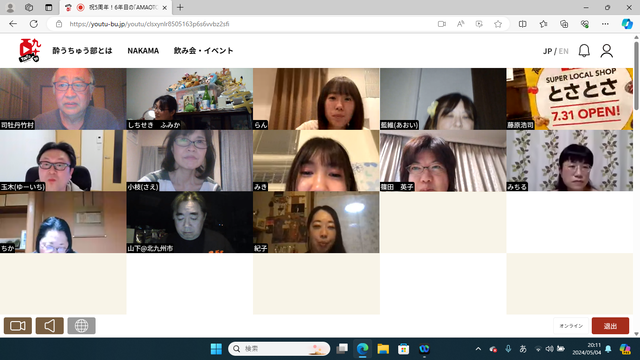Close the current browser tab
Screen dimensions: 640x360
tap(164, 7)
